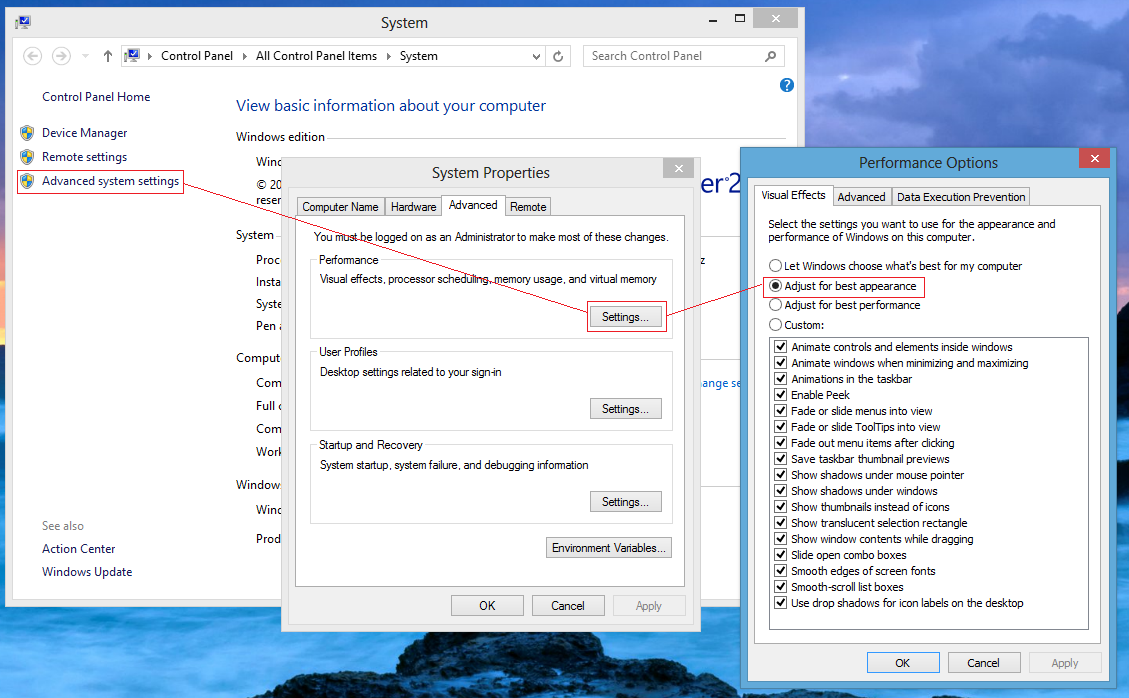
Task: Click the blue Help question mark icon
Action: coord(787,85)
